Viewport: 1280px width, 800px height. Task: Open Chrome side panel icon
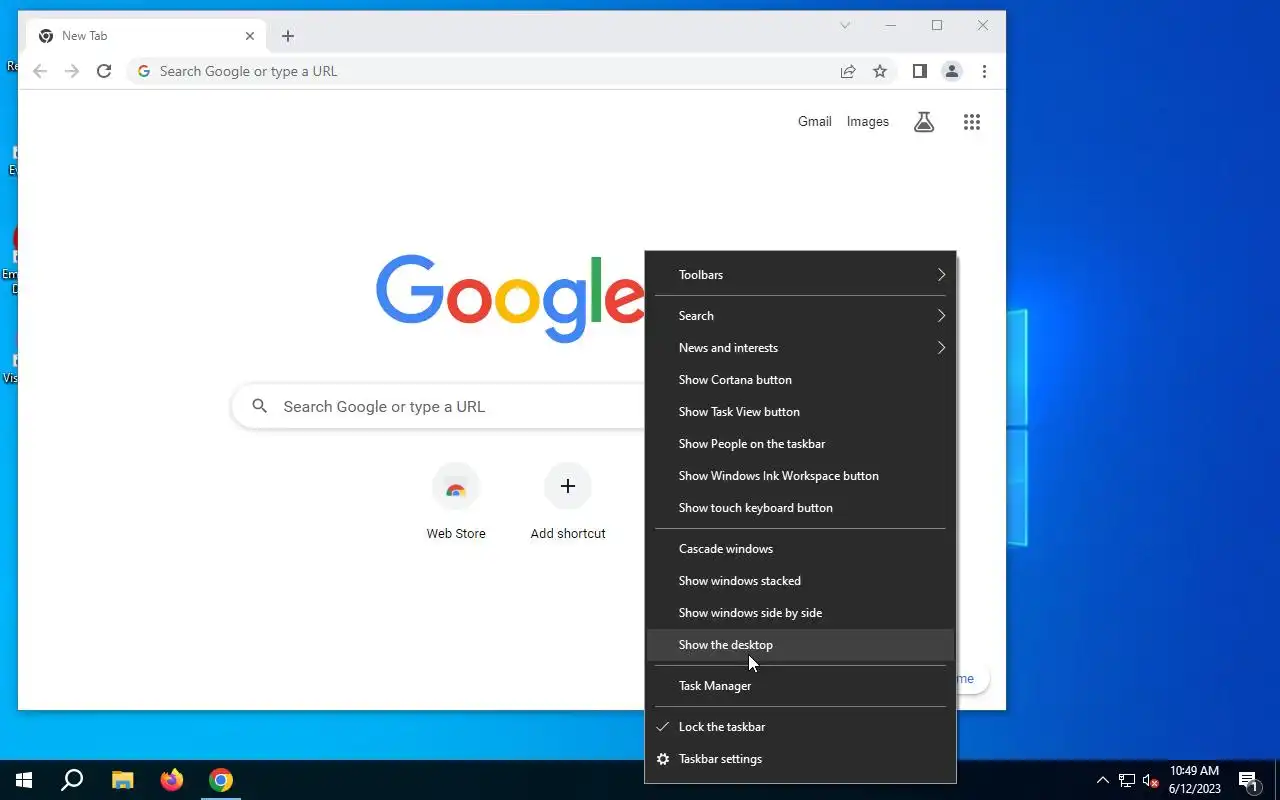coord(920,71)
